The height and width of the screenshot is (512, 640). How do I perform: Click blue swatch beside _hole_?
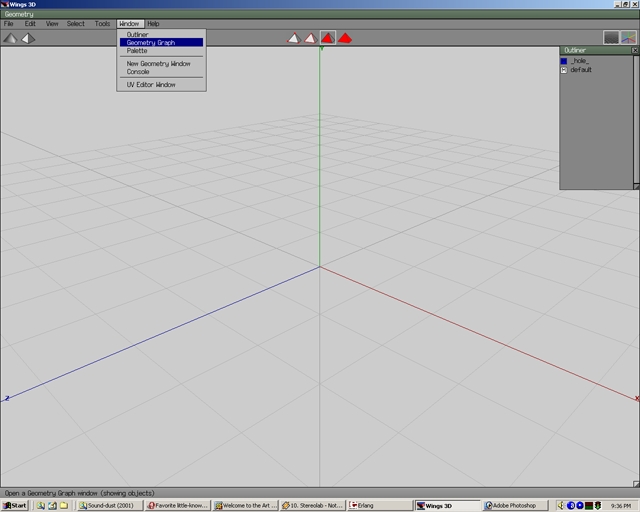click(x=564, y=61)
